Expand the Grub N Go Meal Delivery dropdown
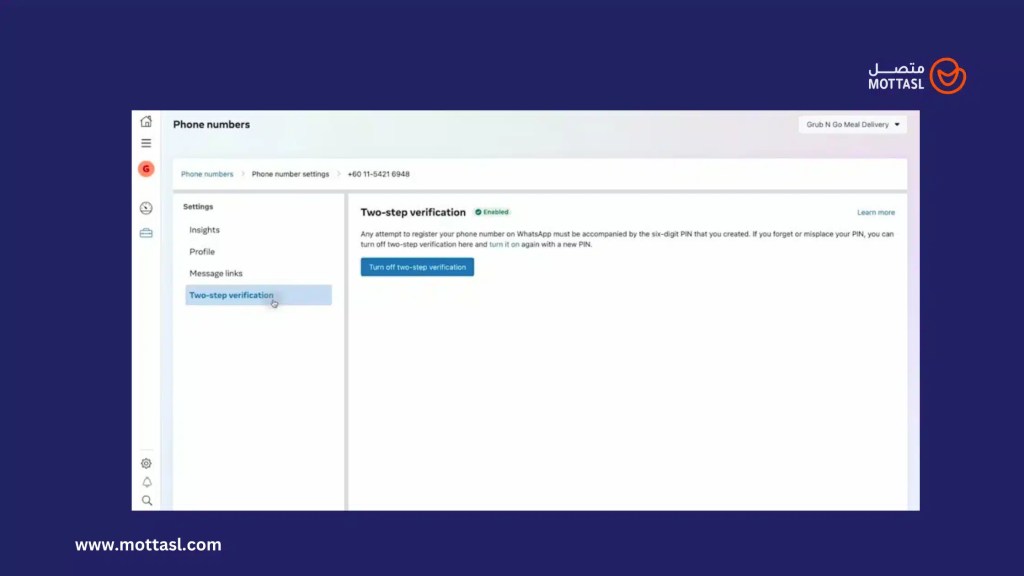This screenshot has height=576, width=1024. pyautogui.click(x=853, y=125)
